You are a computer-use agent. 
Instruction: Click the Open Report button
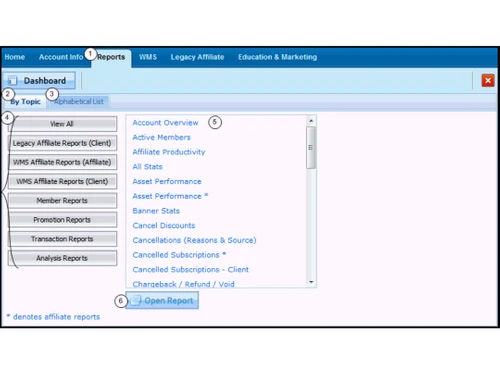click(162, 300)
